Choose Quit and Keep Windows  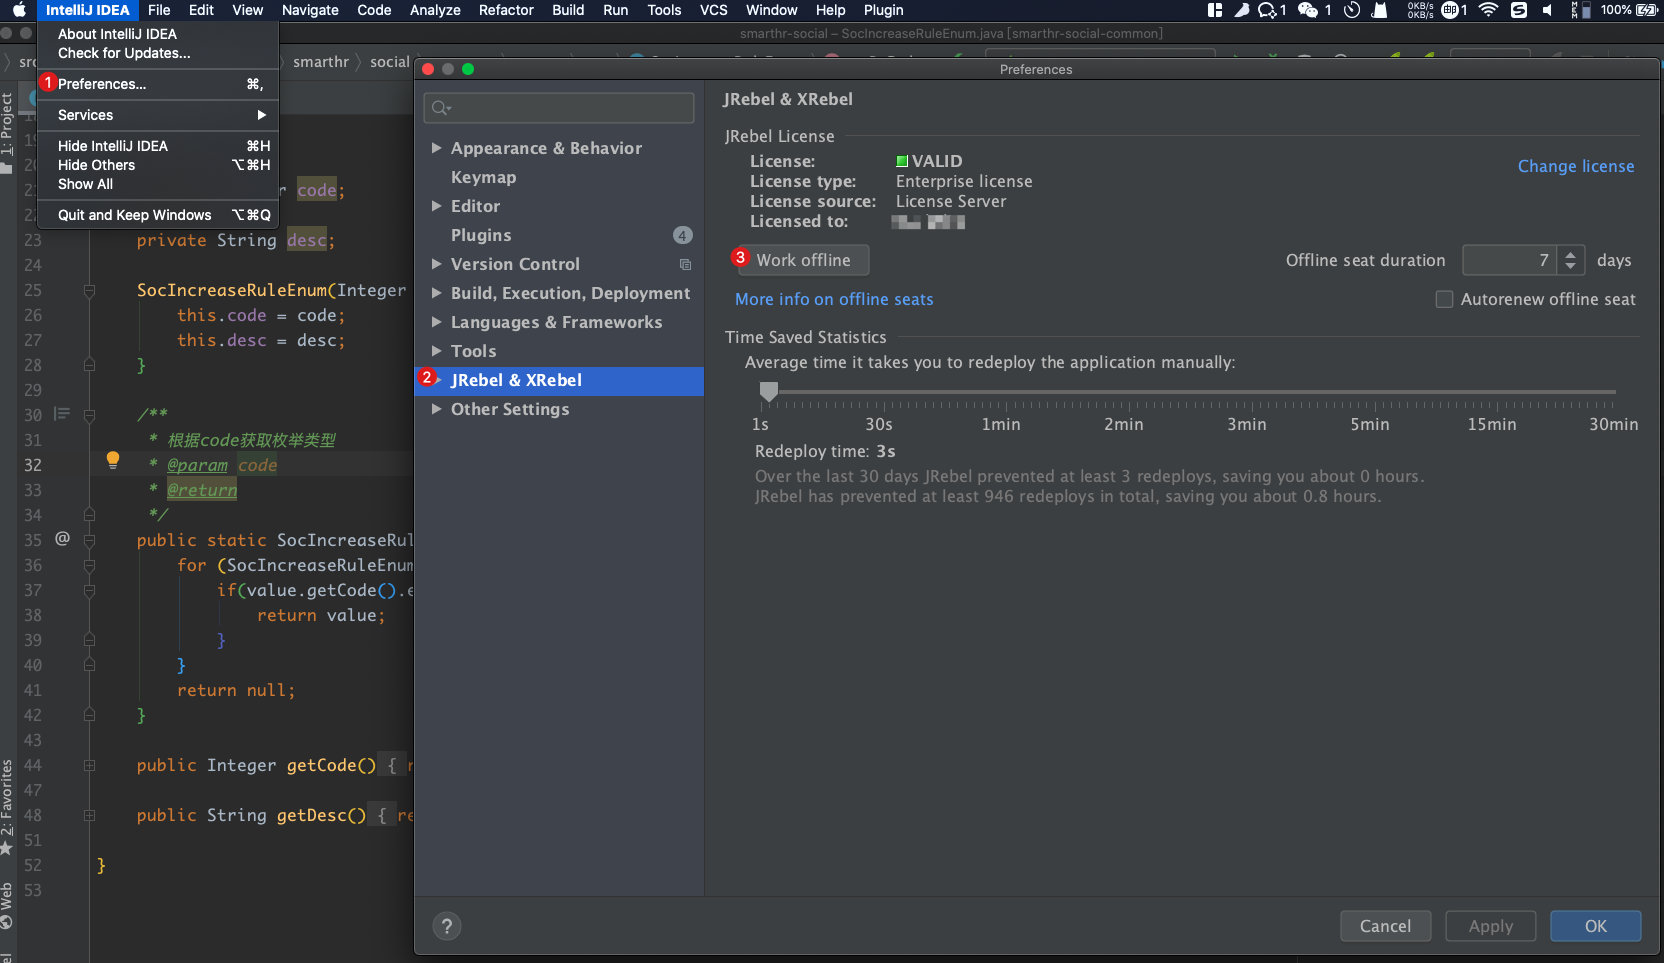click(158, 215)
